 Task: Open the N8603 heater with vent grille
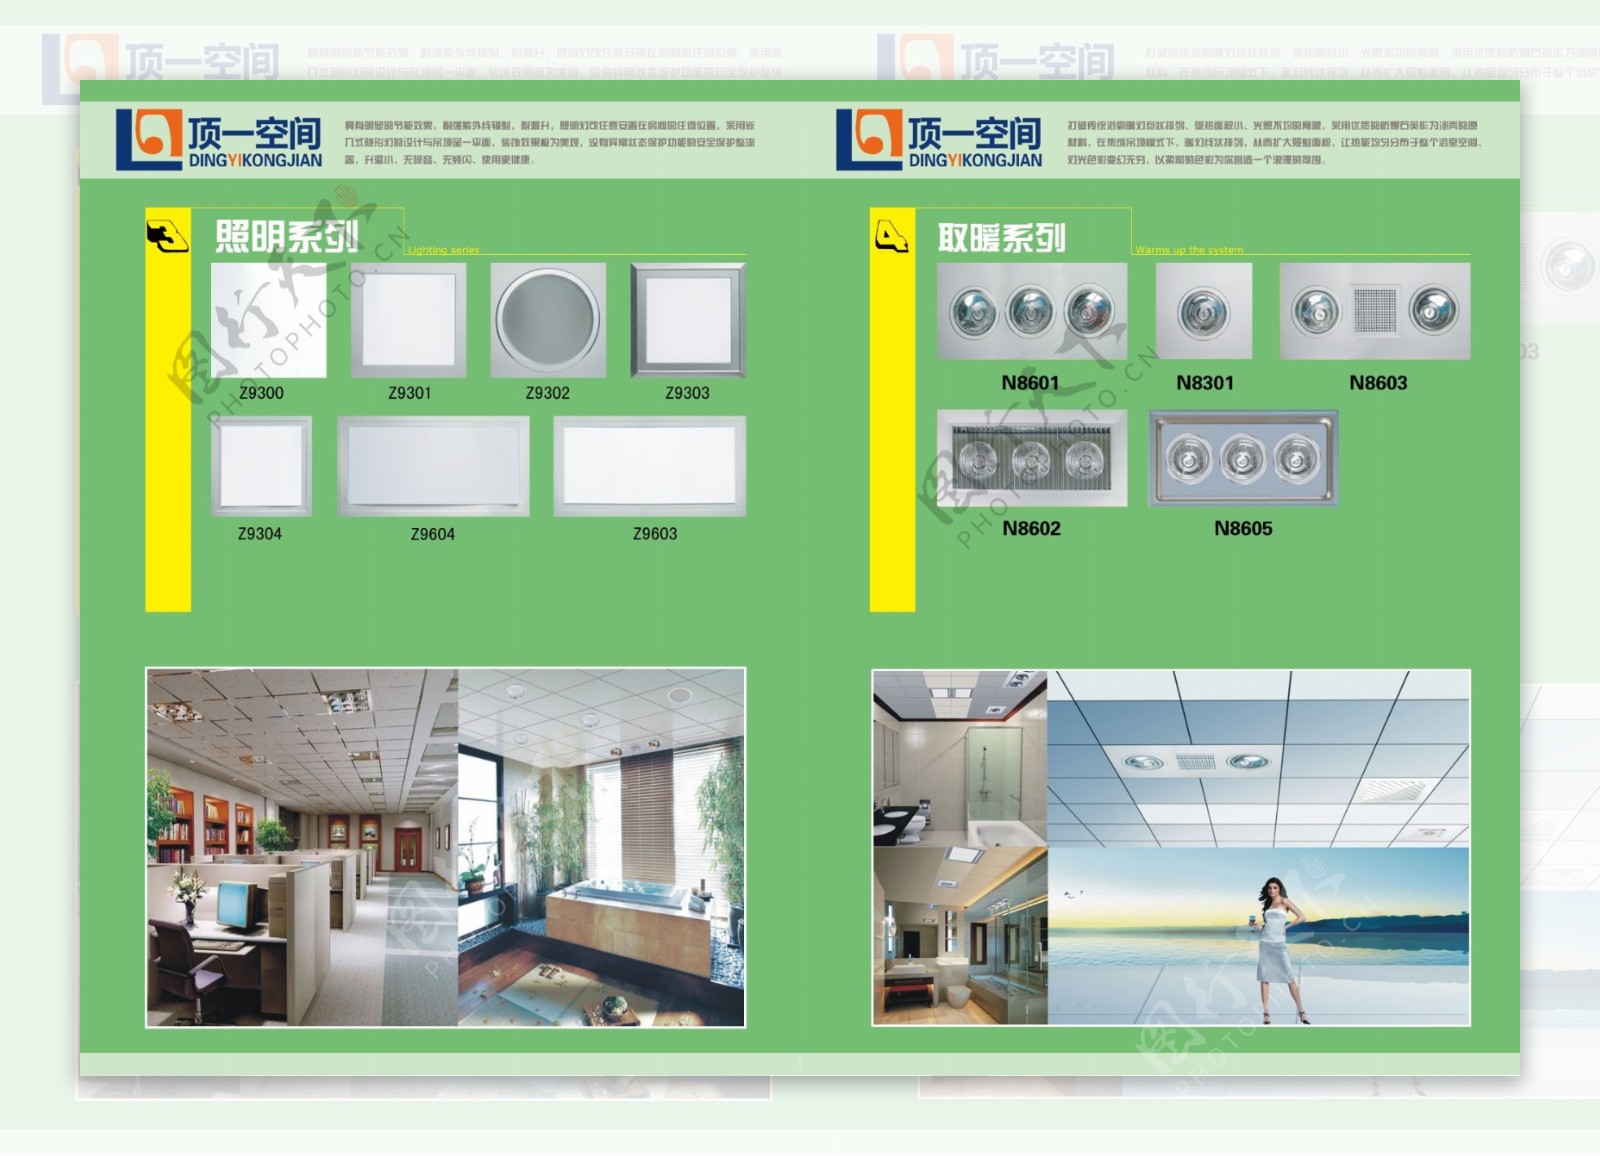pos(1375,311)
